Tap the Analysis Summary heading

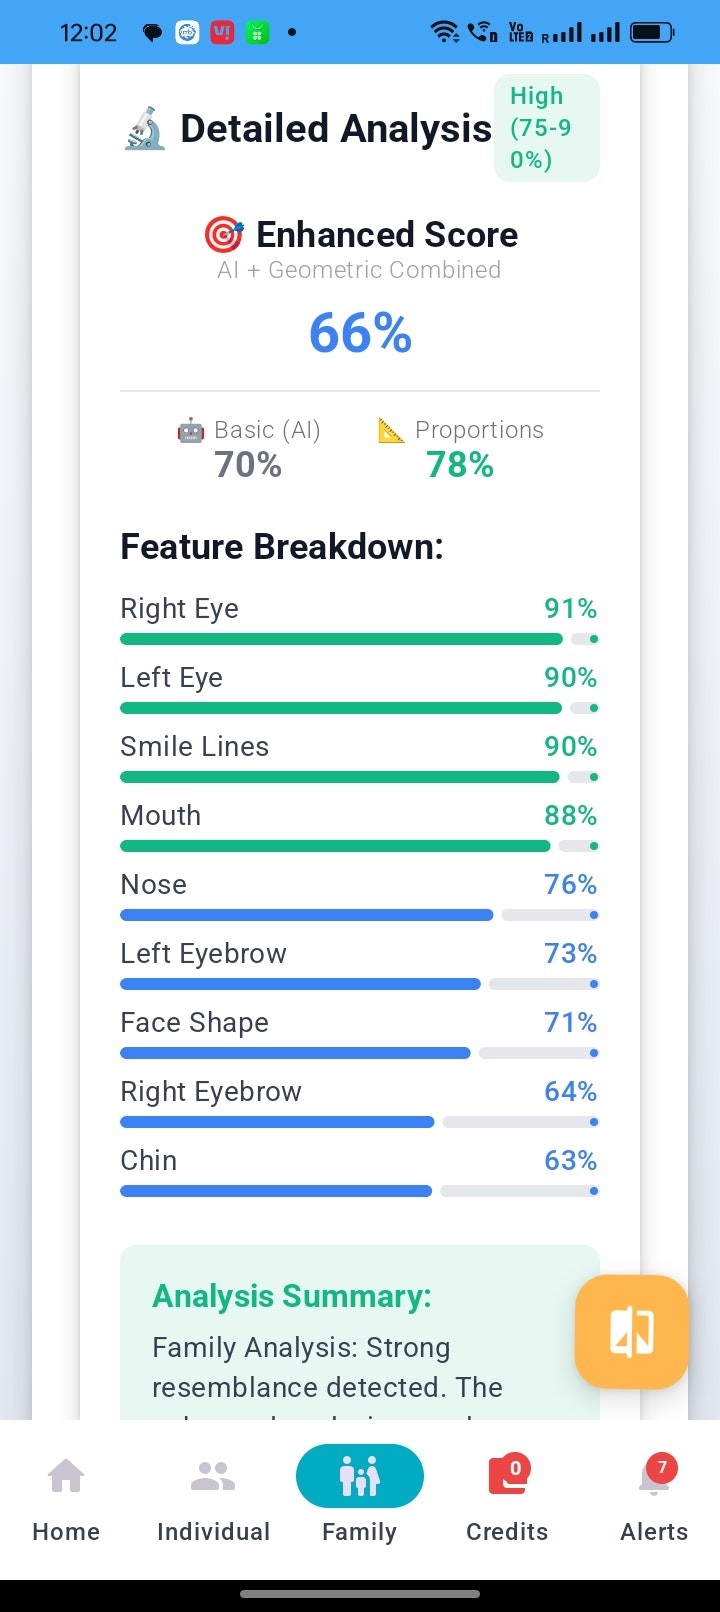coord(292,1296)
